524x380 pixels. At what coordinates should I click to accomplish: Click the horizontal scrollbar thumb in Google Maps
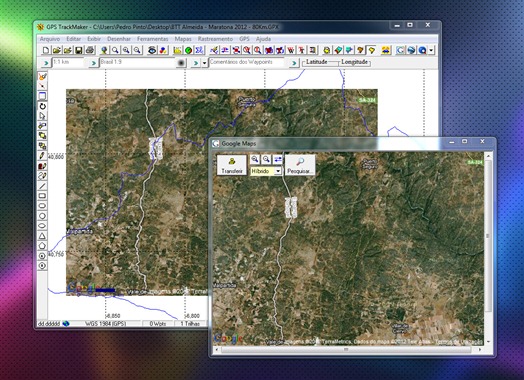click(346, 350)
